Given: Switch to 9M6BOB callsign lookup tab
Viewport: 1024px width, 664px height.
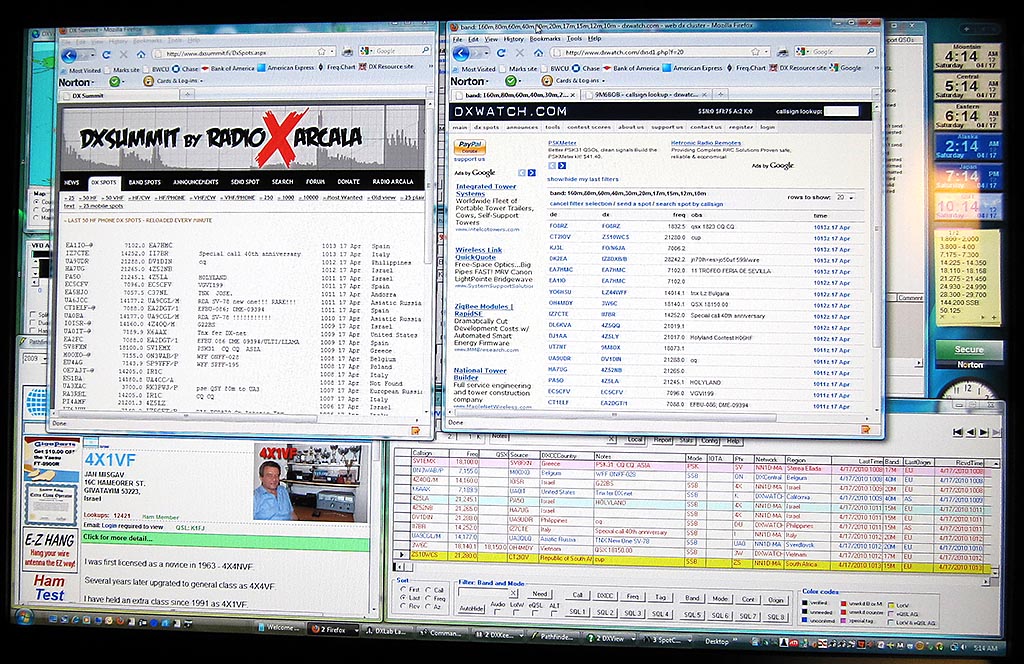Looking at the screenshot, I should [645, 95].
